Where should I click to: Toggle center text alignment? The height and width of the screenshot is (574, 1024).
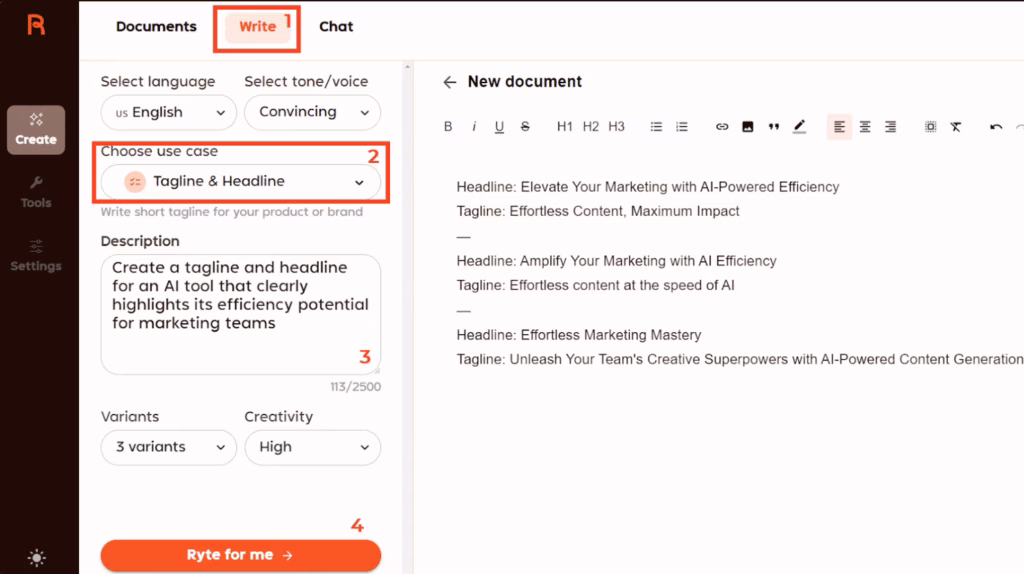(865, 127)
